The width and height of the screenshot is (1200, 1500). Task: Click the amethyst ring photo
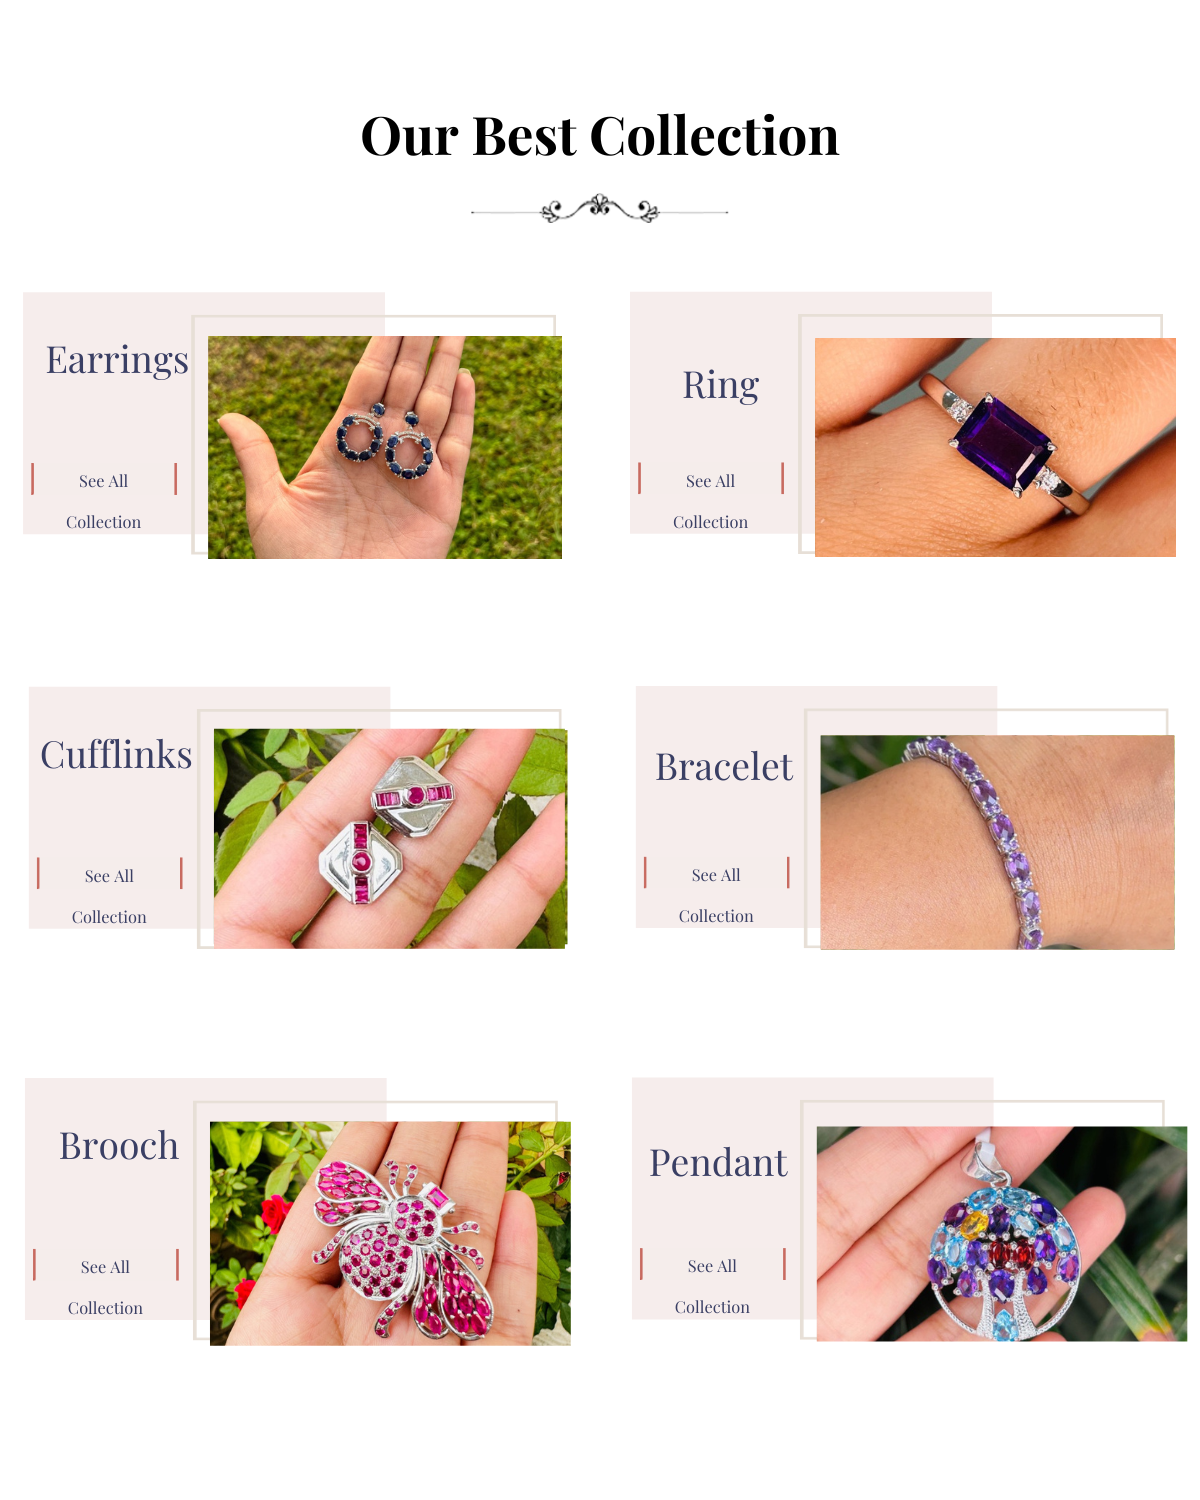pyautogui.click(x=995, y=447)
